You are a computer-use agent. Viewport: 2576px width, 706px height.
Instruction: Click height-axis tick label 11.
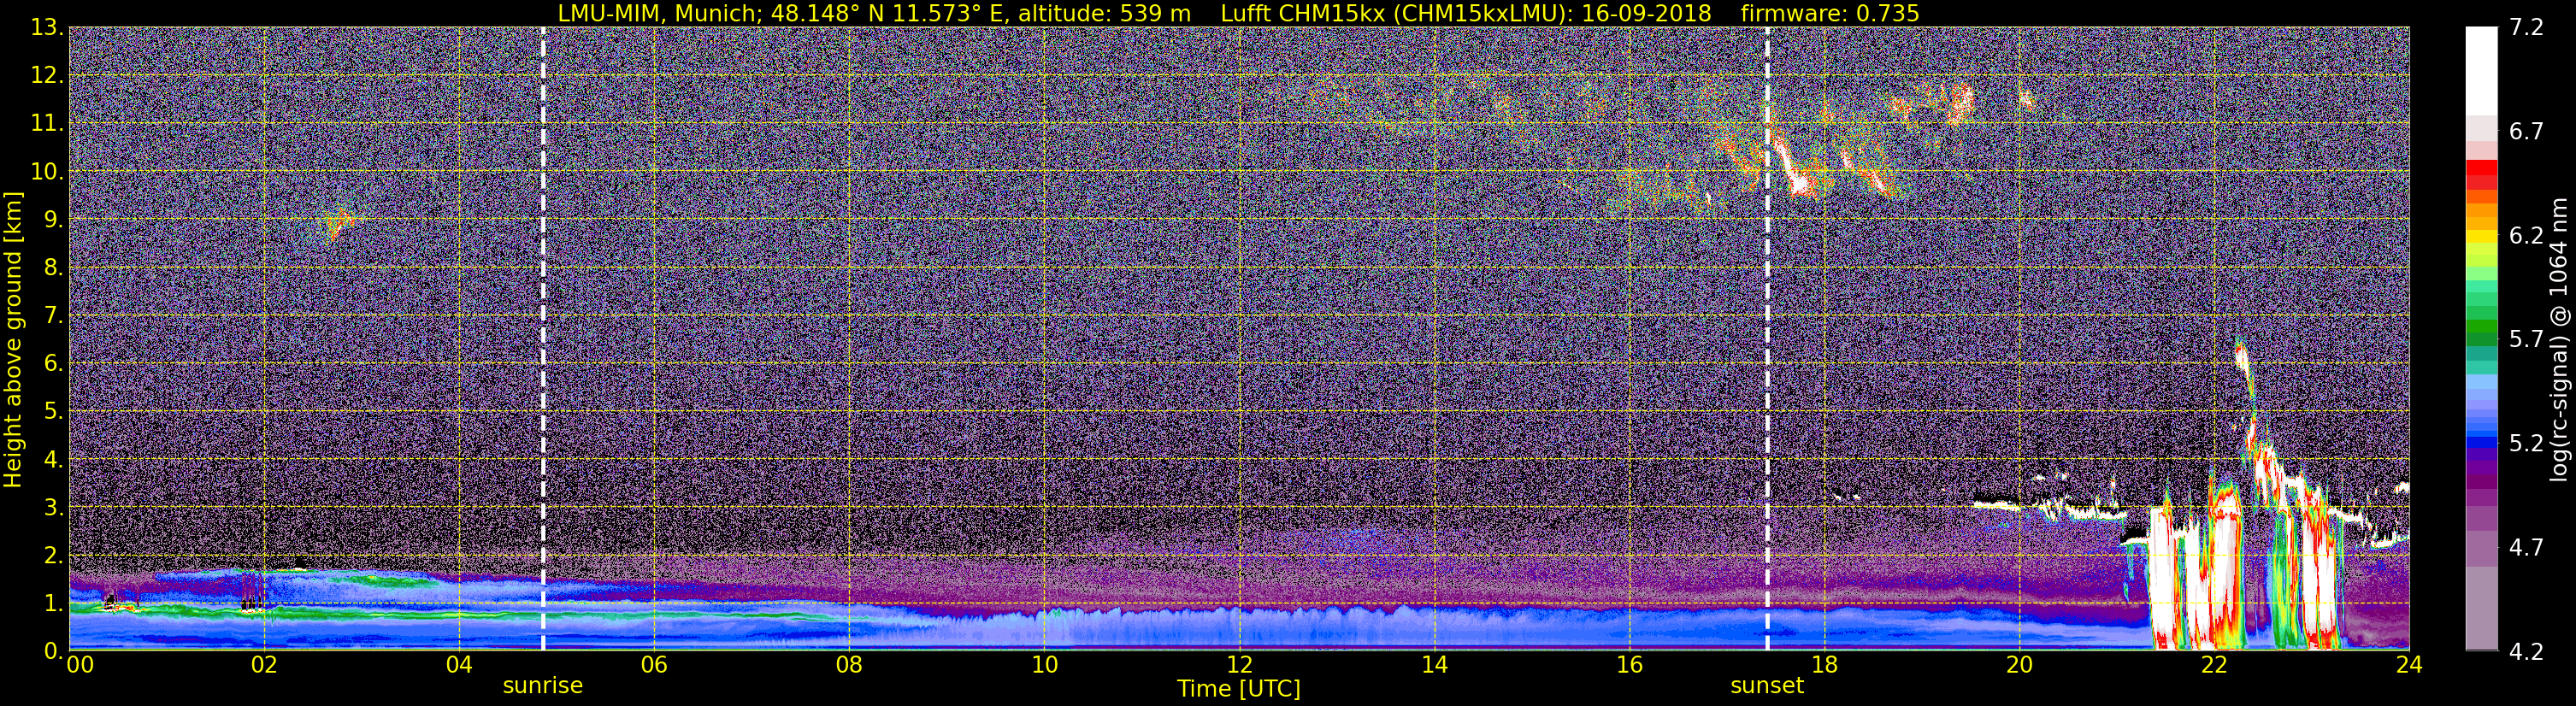click(46, 124)
